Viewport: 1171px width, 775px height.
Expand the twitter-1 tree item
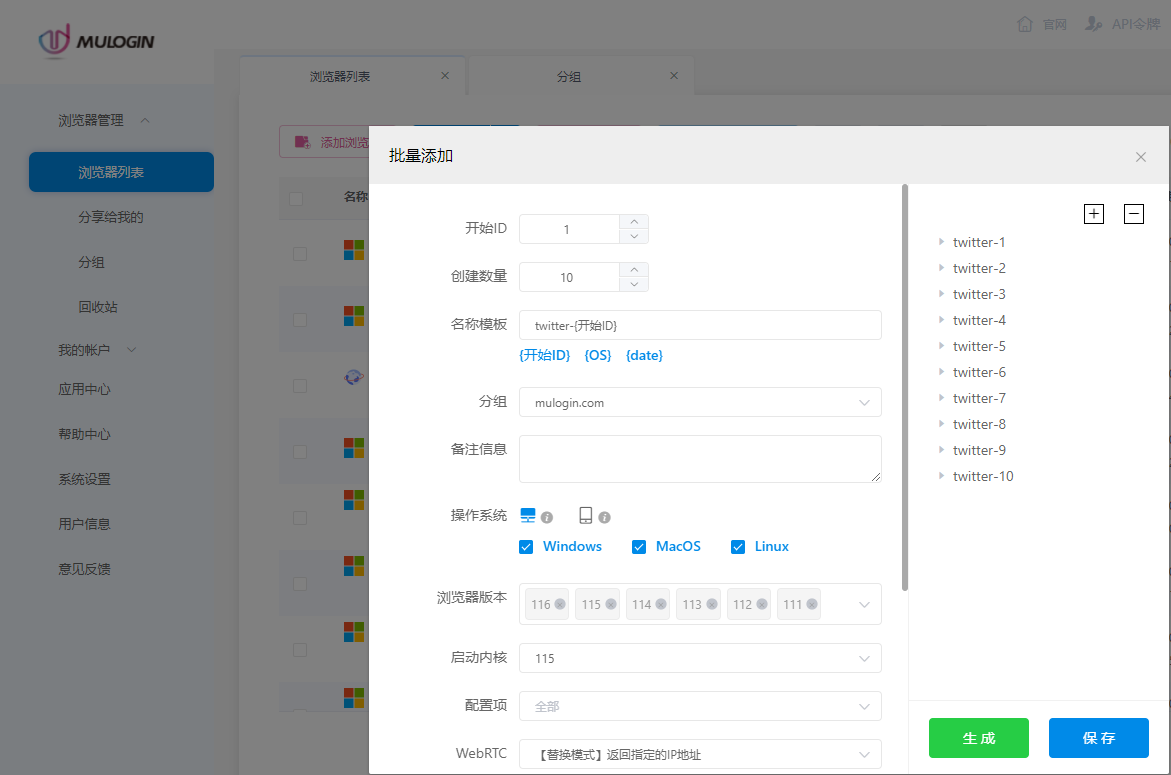(941, 242)
